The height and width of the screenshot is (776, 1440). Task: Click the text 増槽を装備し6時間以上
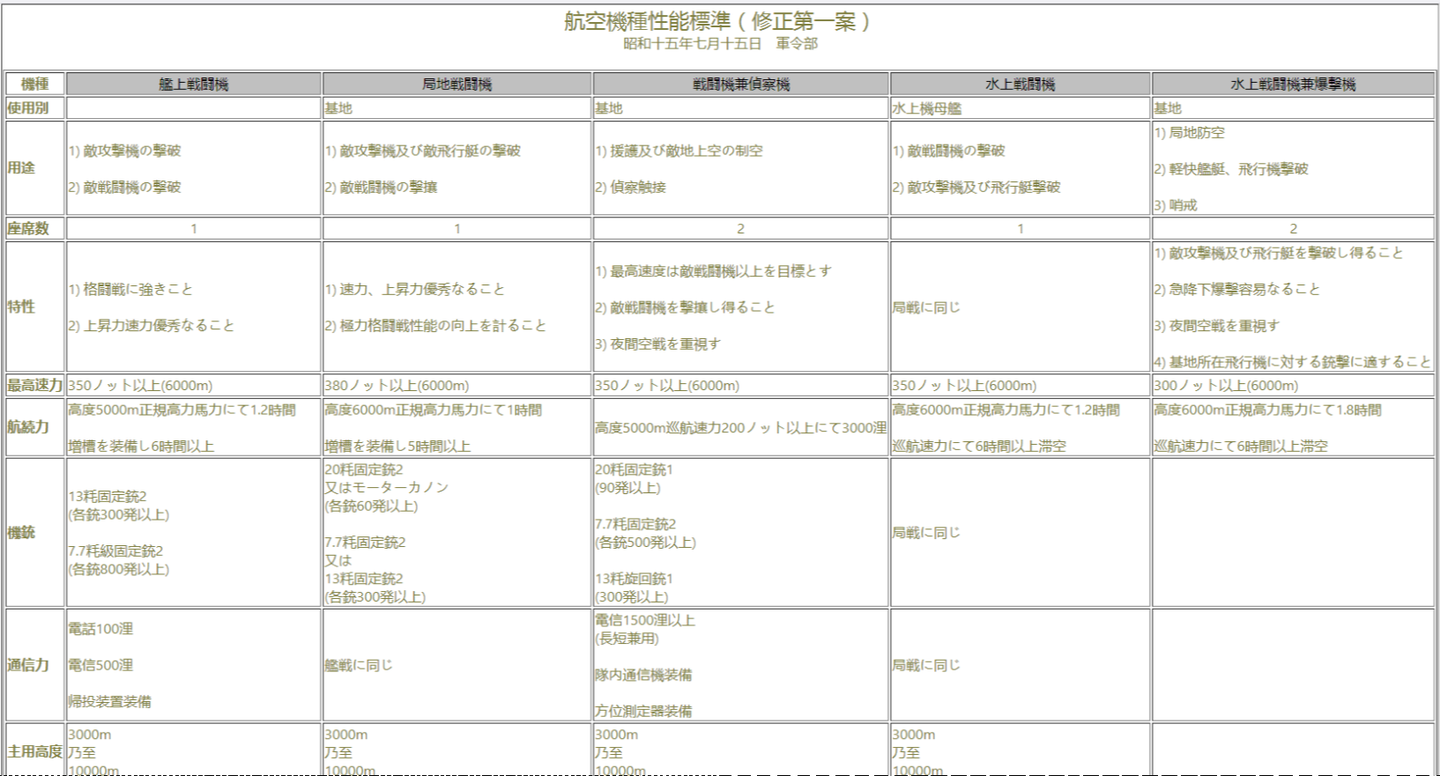(x=141, y=446)
